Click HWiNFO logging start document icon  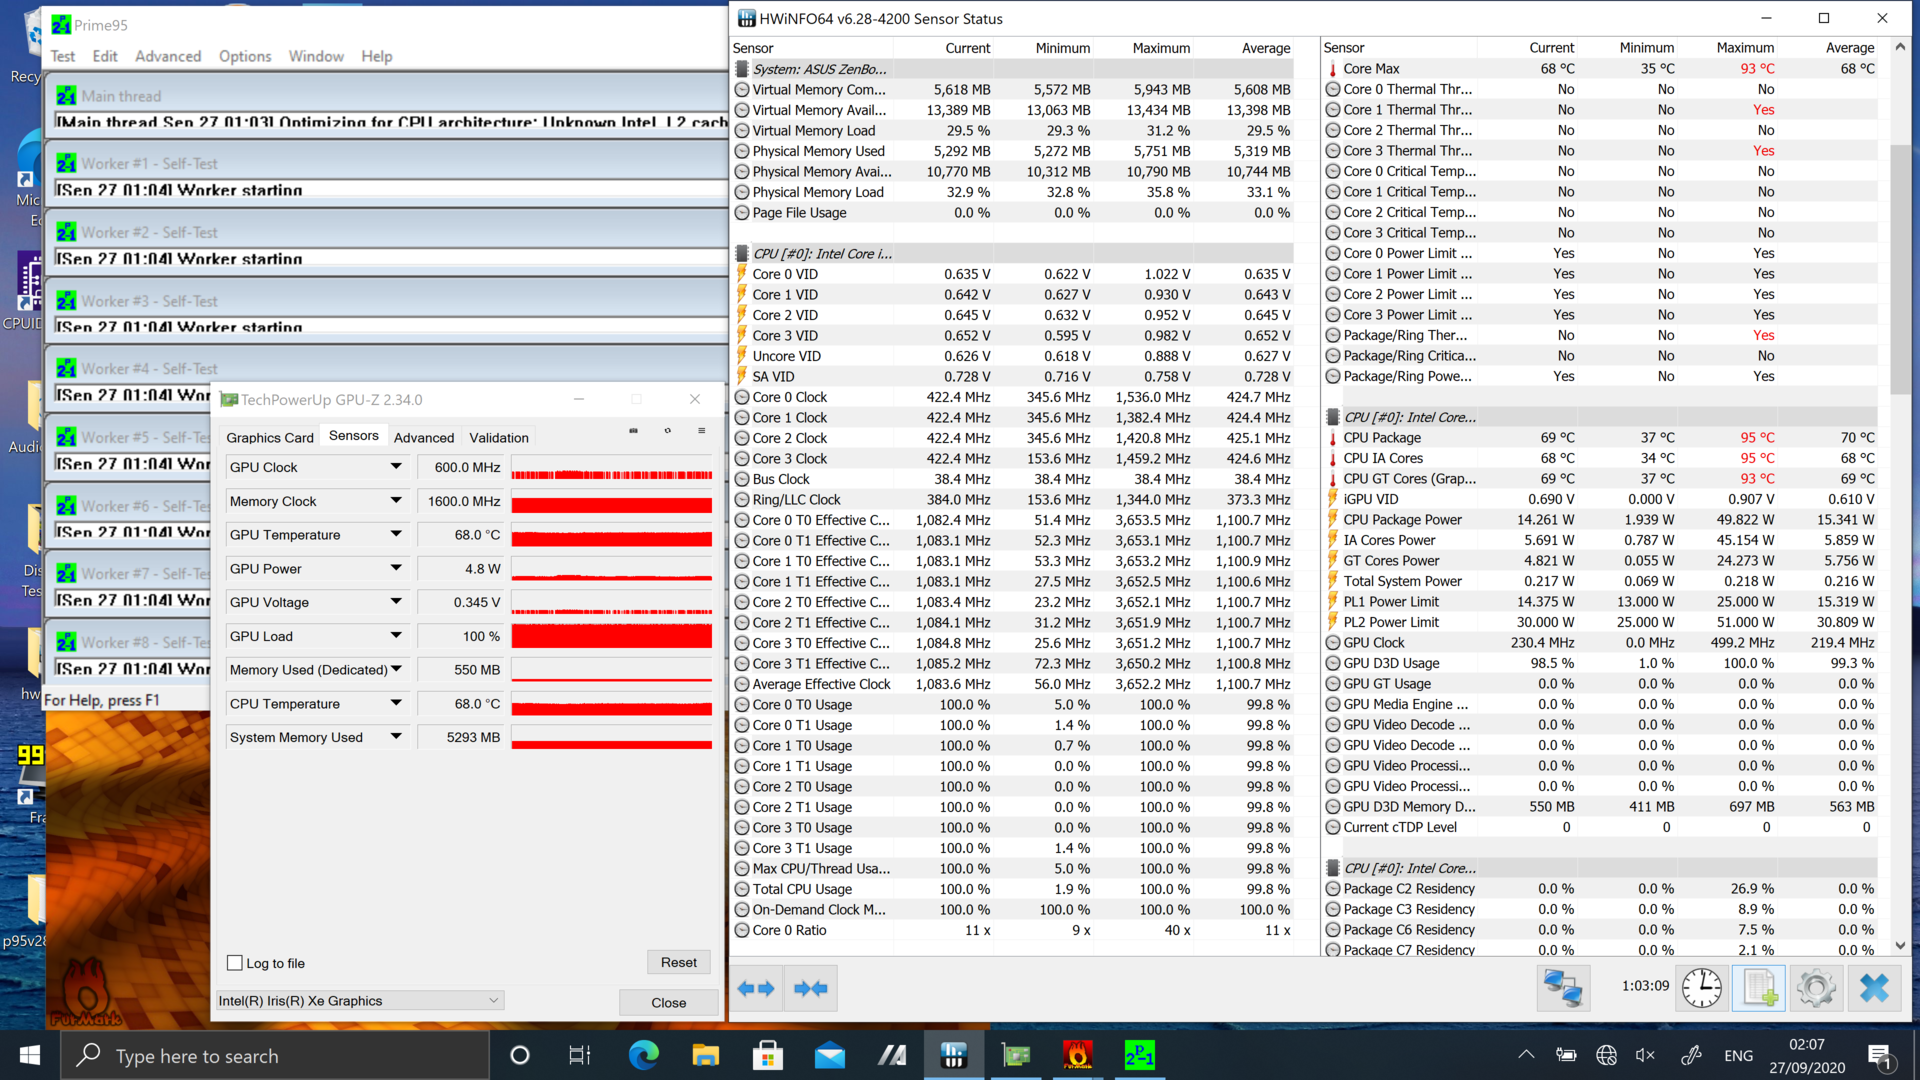tap(1758, 988)
